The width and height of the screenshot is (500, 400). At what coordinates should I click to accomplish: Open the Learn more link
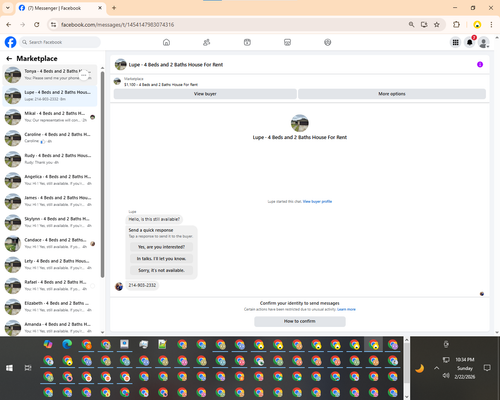coord(346,309)
